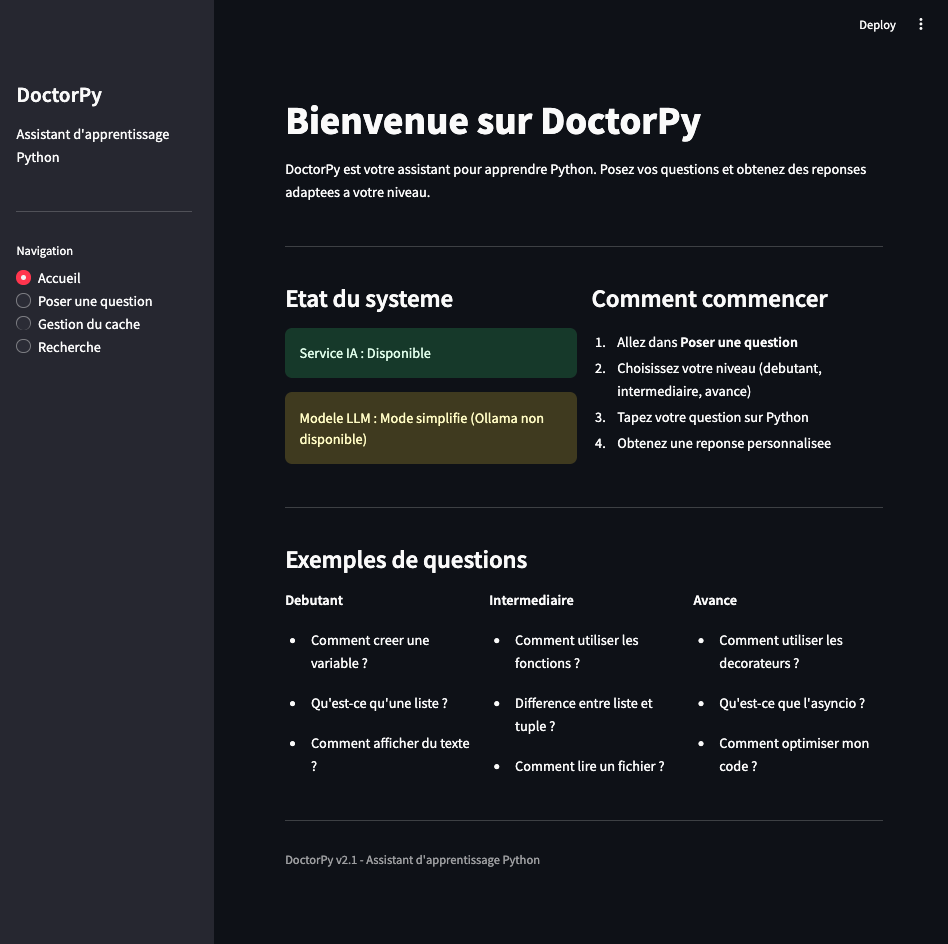
Task: Click Obtenez une reponse personnalisee step
Action: pyautogui.click(x=724, y=443)
